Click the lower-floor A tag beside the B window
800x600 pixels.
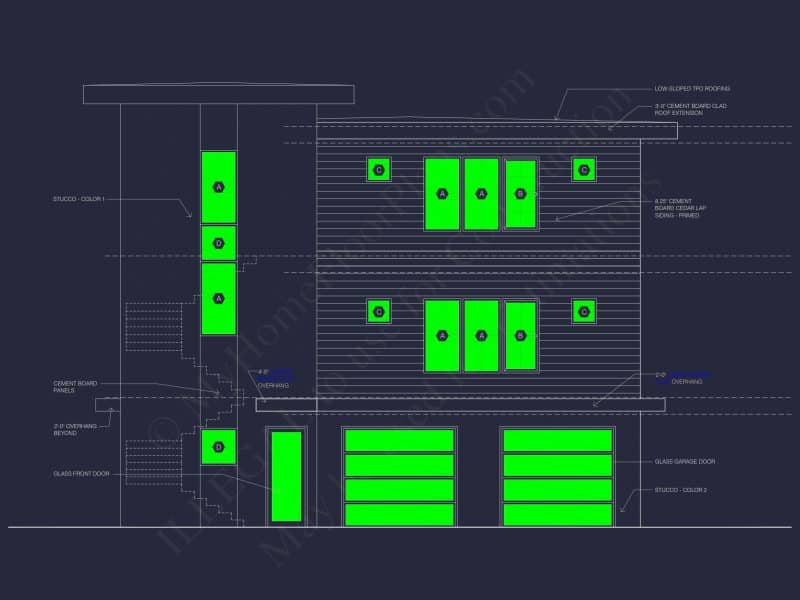point(481,336)
